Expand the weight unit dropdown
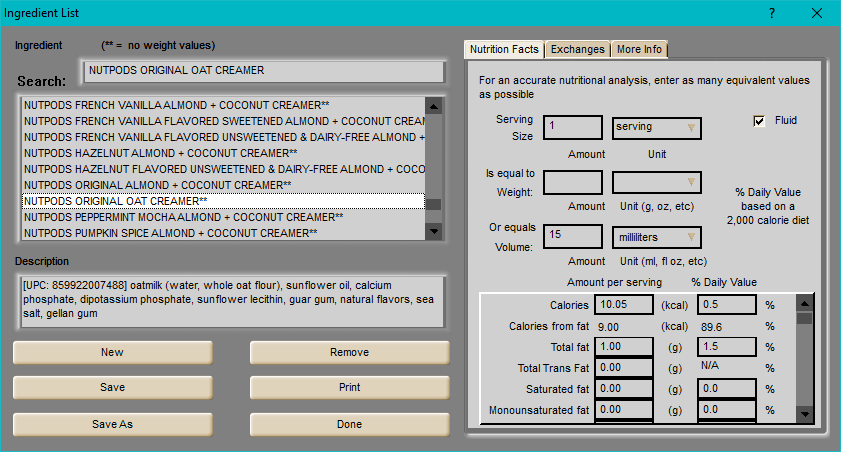This screenshot has width=841, height=452. click(x=656, y=182)
